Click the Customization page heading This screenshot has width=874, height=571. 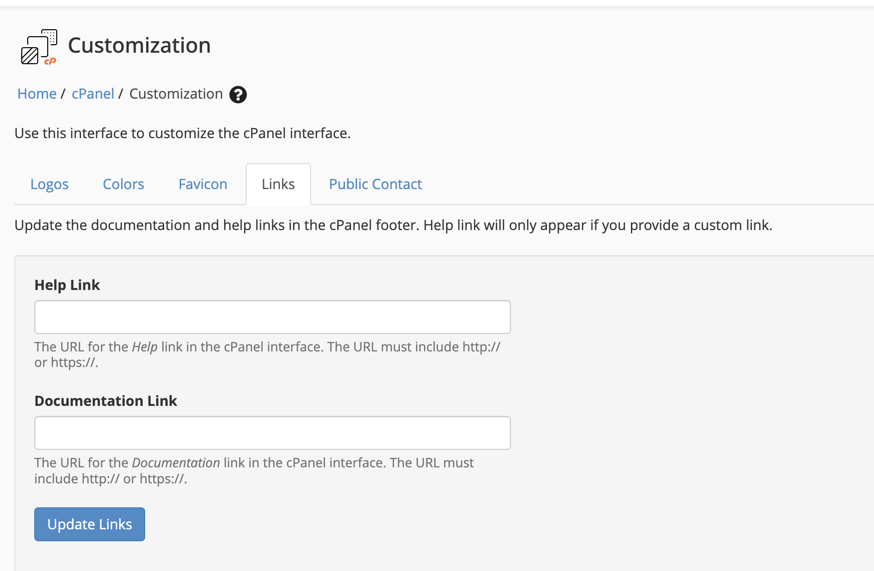(x=139, y=45)
